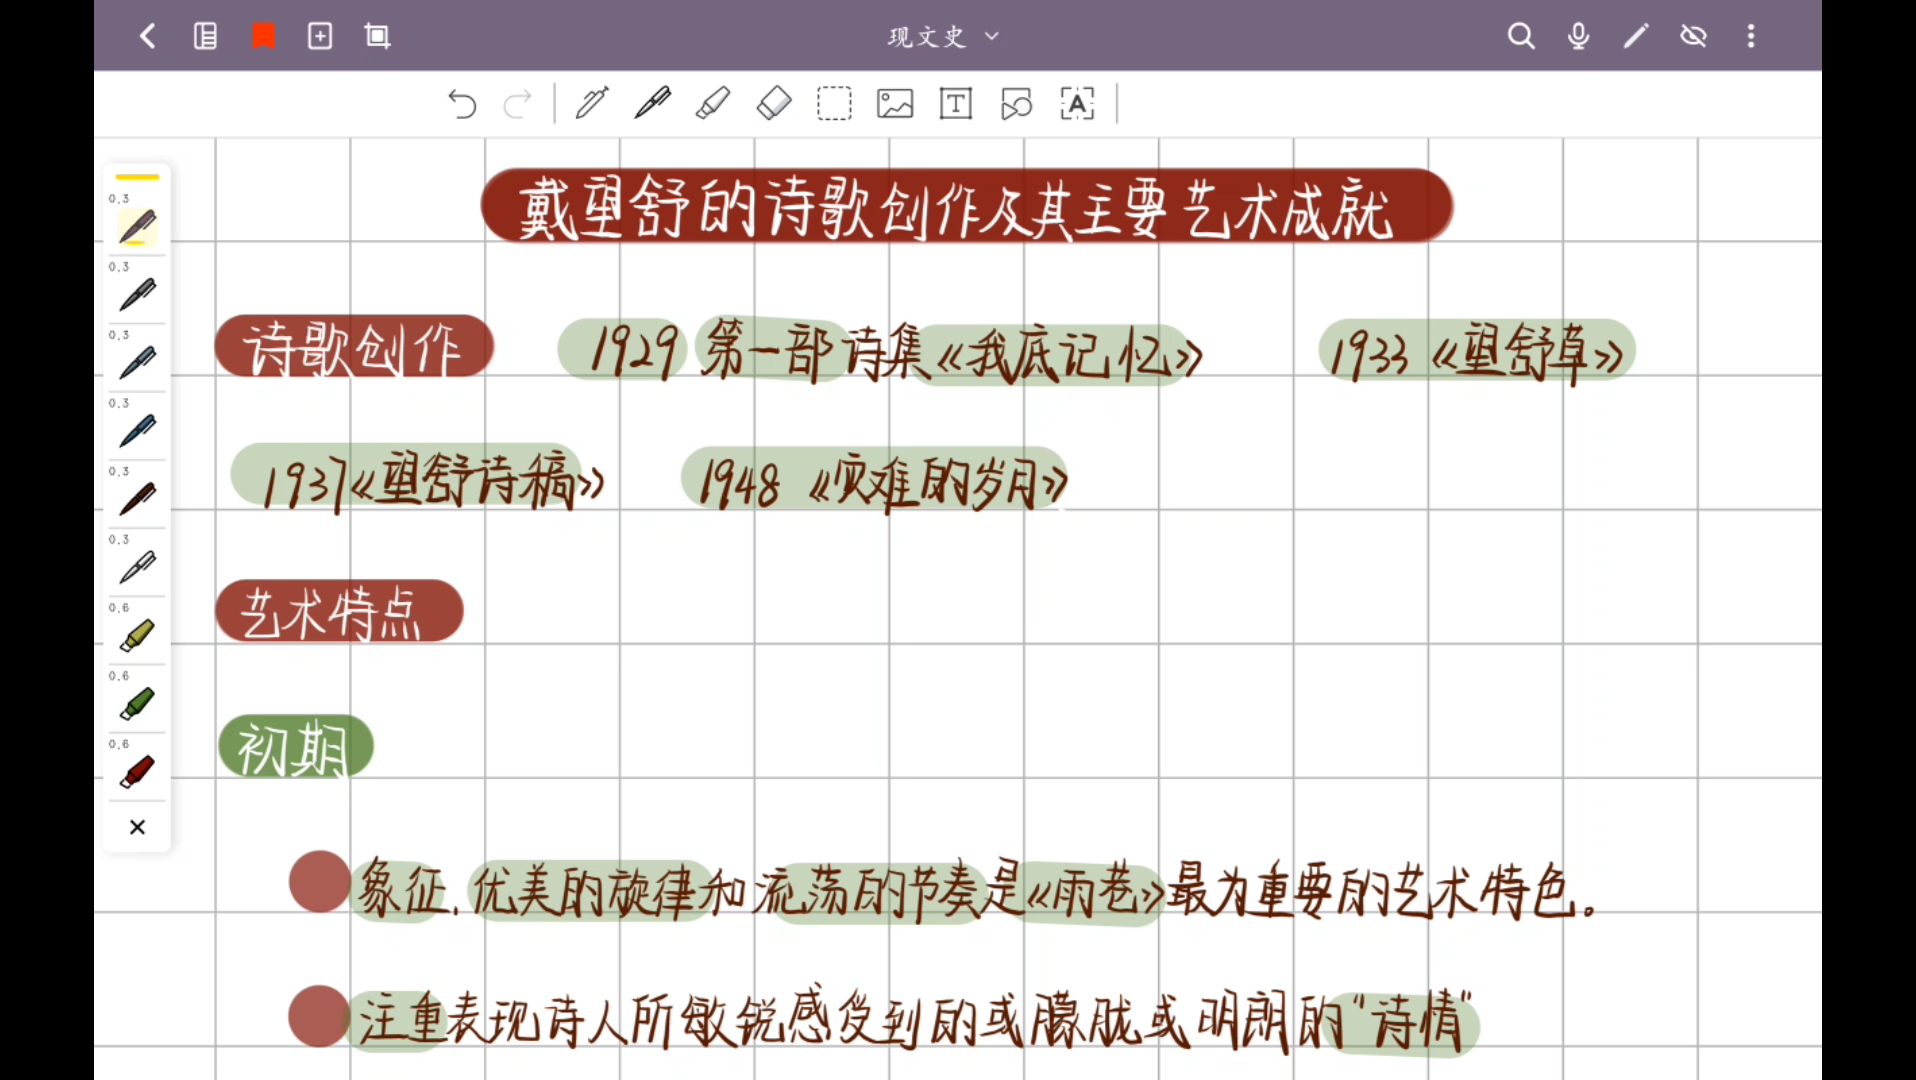Insert a text box with T icon
This screenshot has width=1916, height=1080.
coord(956,104)
